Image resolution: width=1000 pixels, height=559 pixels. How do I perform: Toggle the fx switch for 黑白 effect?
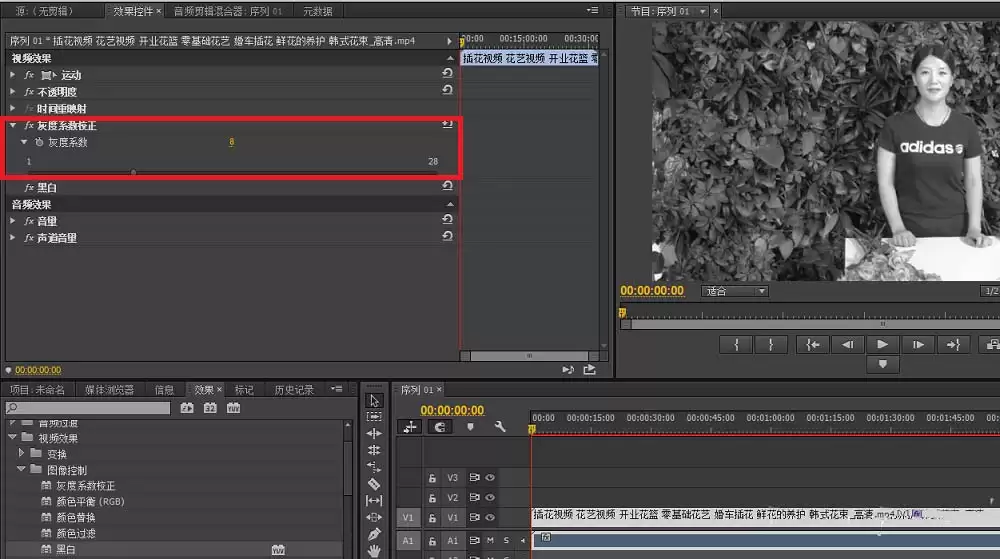(x=29, y=187)
